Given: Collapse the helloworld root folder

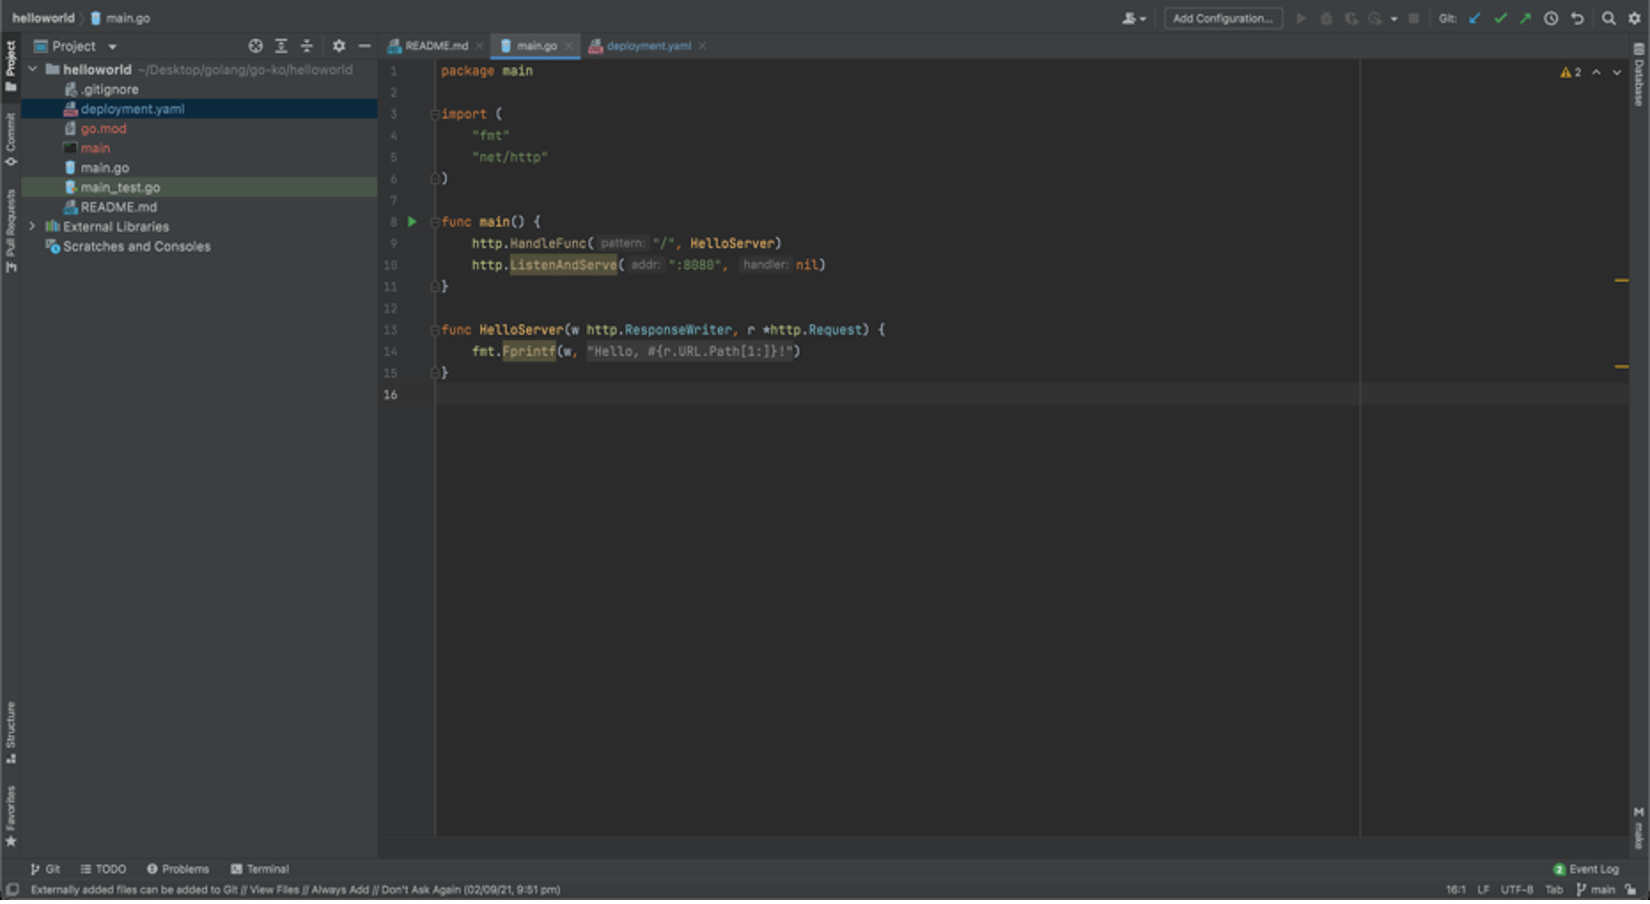Looking at the screenshot, I should click(33, 70).
